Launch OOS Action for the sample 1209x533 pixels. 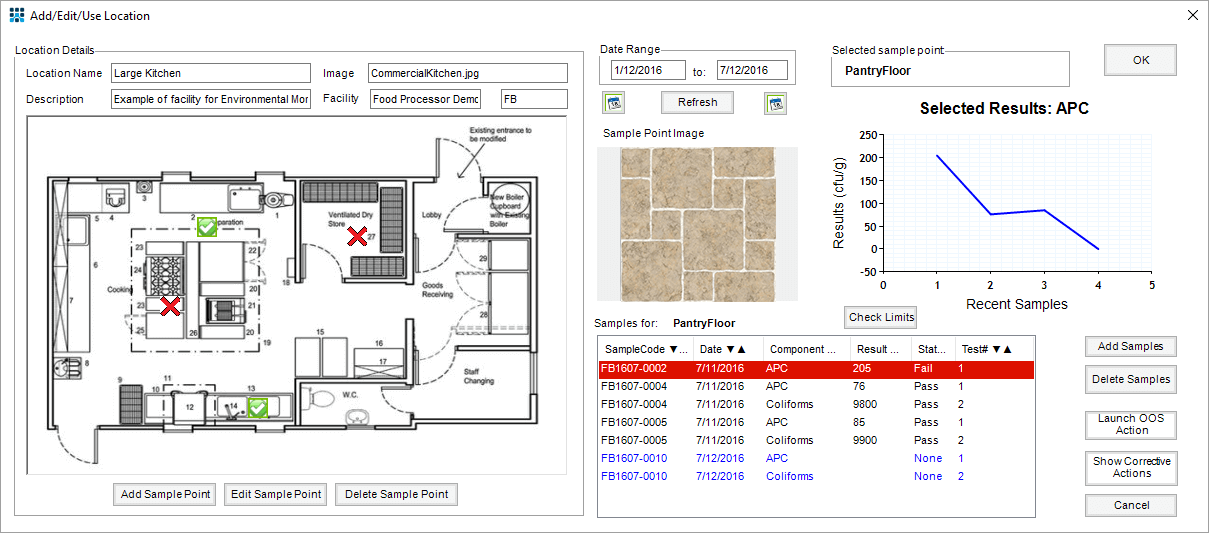[x=1131, y=425]
